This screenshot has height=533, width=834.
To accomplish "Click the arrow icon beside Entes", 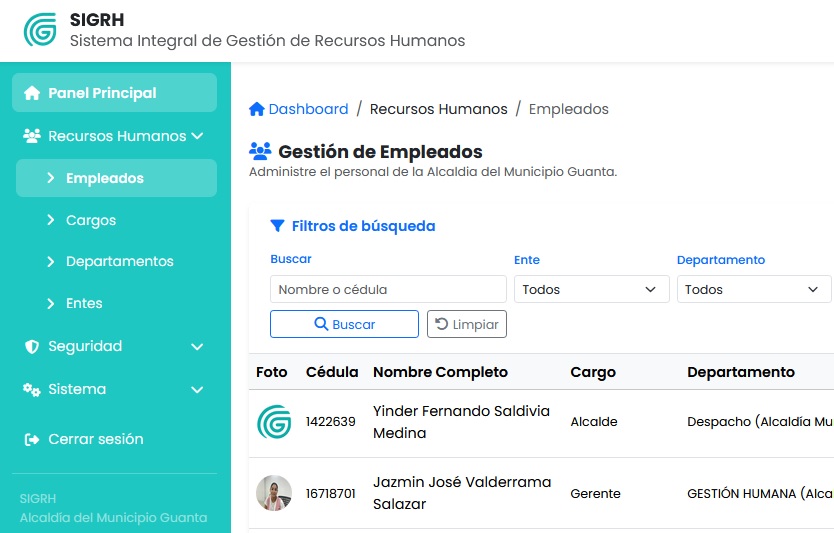I will coord(51,304).
